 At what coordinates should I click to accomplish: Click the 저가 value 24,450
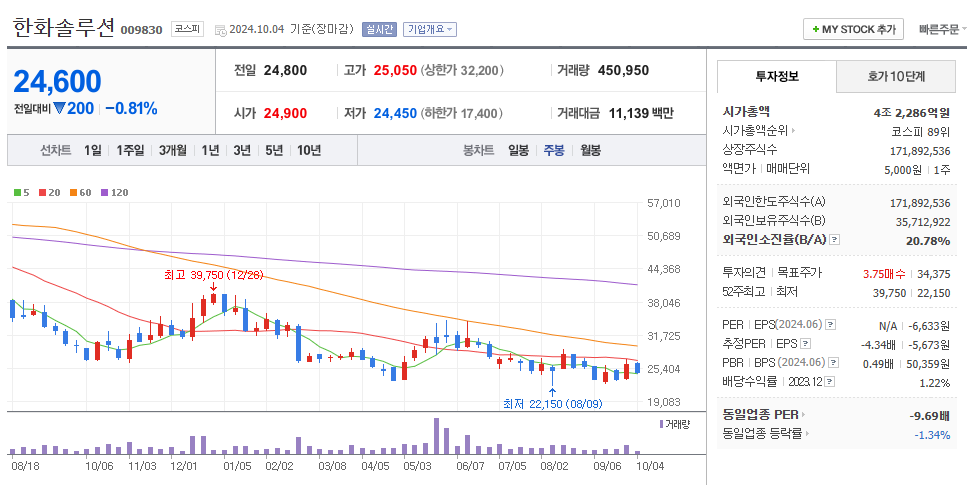coord(395,114)
